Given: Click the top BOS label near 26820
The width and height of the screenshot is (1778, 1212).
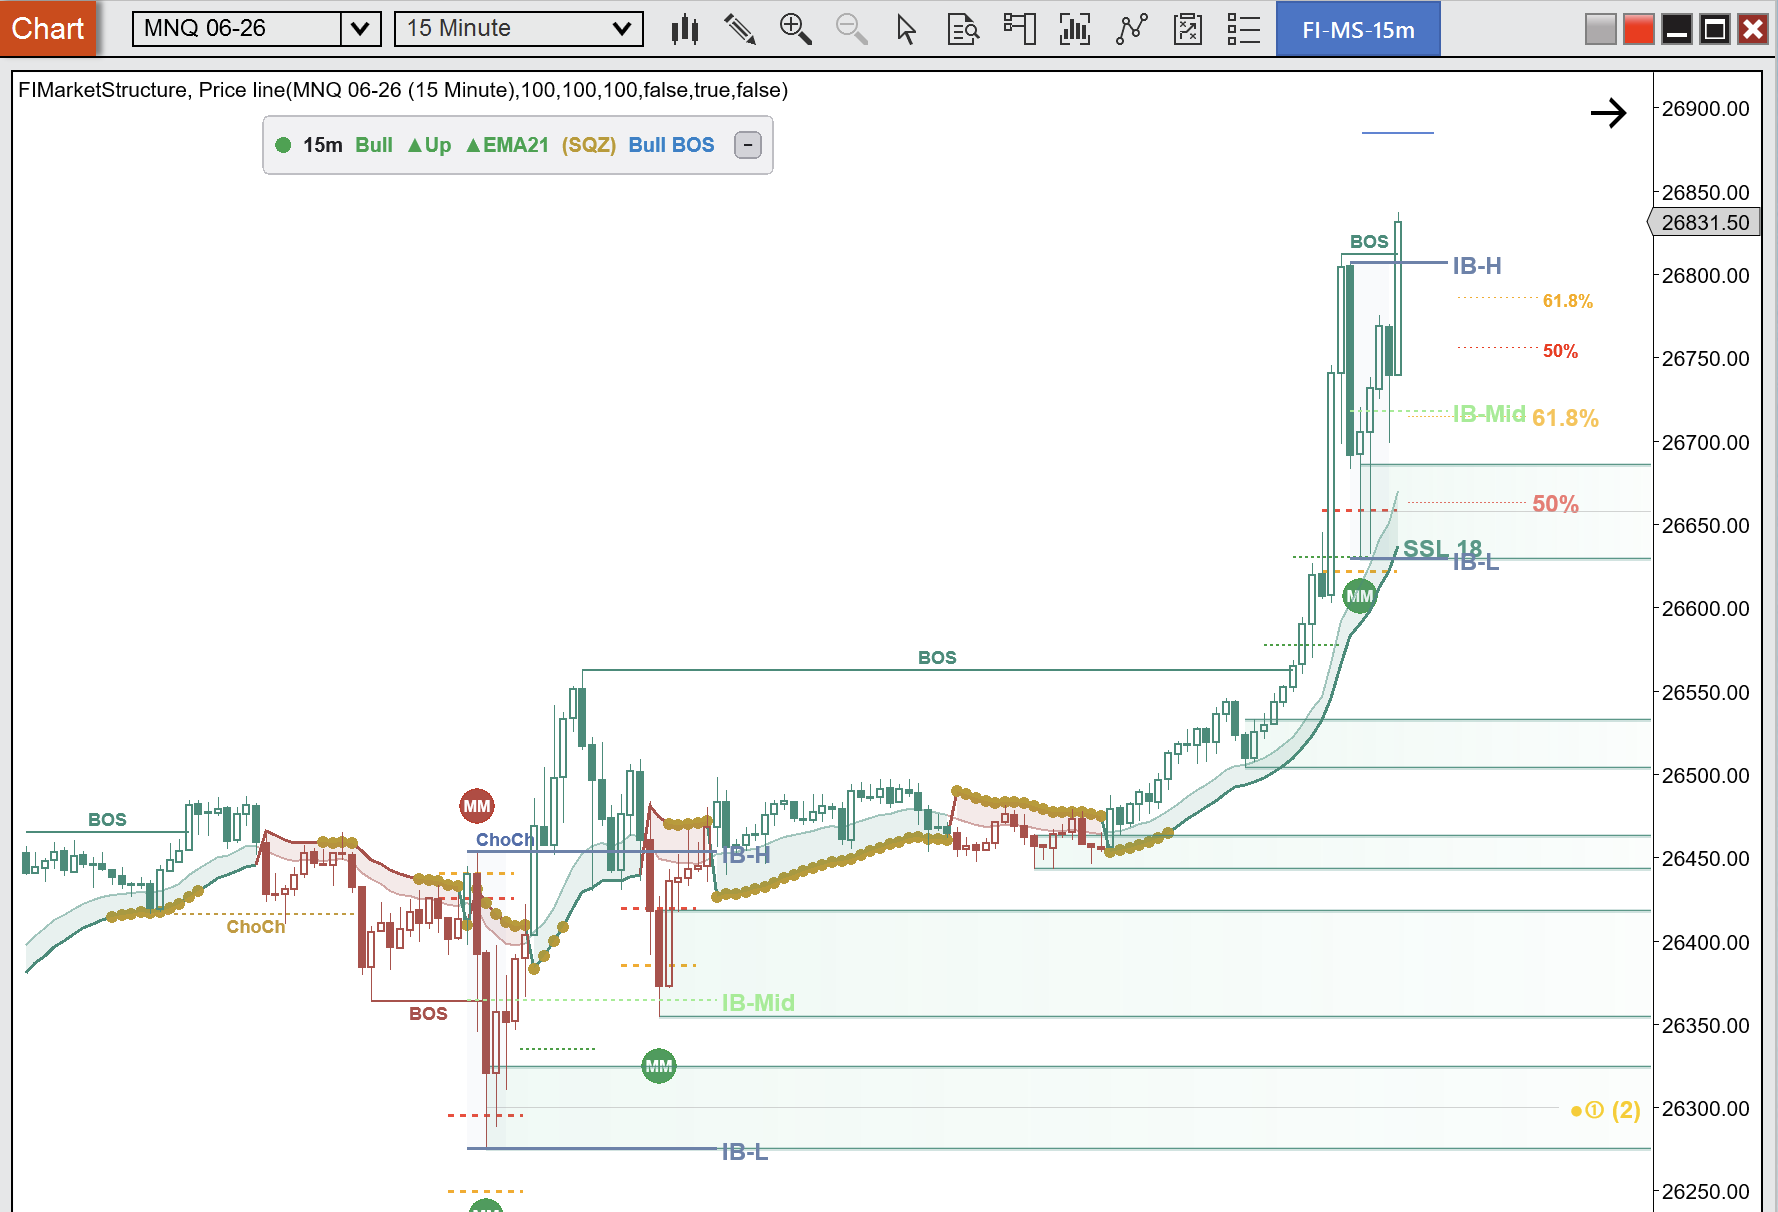Looking at the screenshot, I should click(x=1369, y=242).
